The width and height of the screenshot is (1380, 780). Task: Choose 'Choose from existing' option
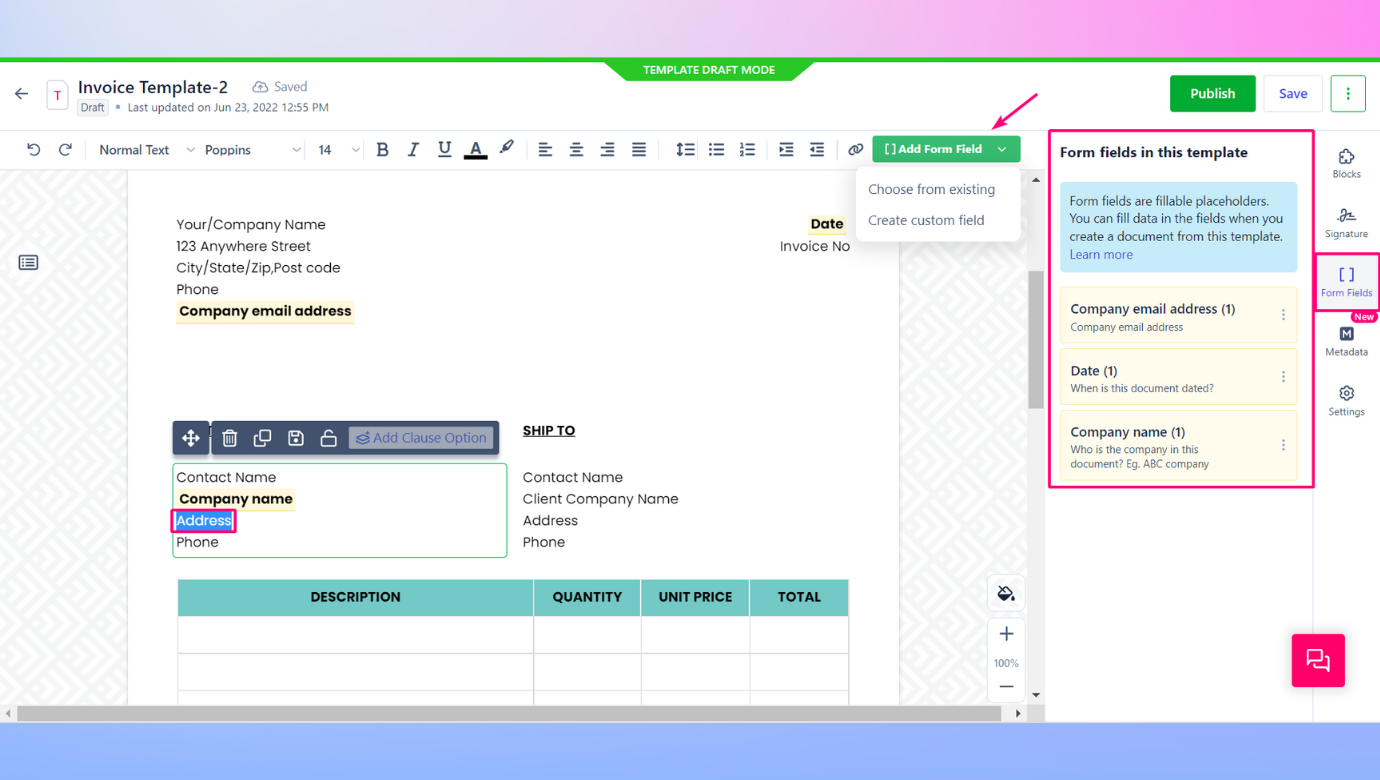[931, 189]
